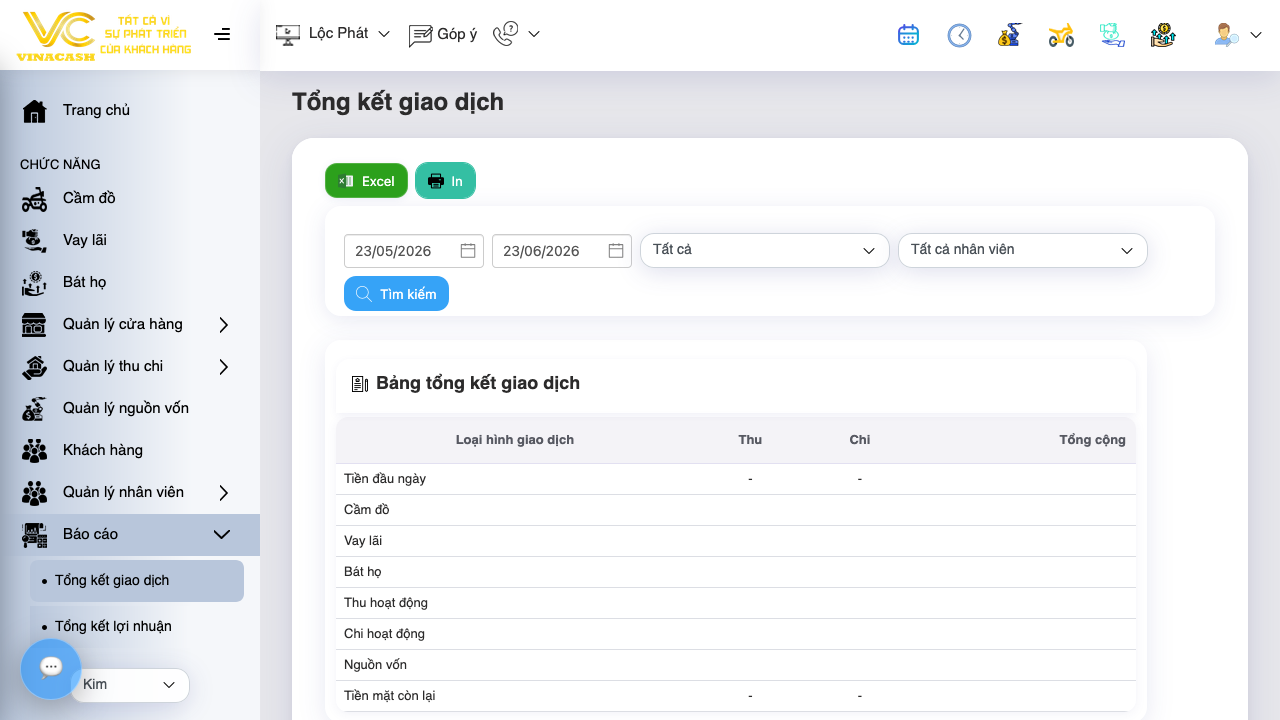Click the phone support help icon
This screenshot has height=720, width=1280.
(x=506, y=34)
